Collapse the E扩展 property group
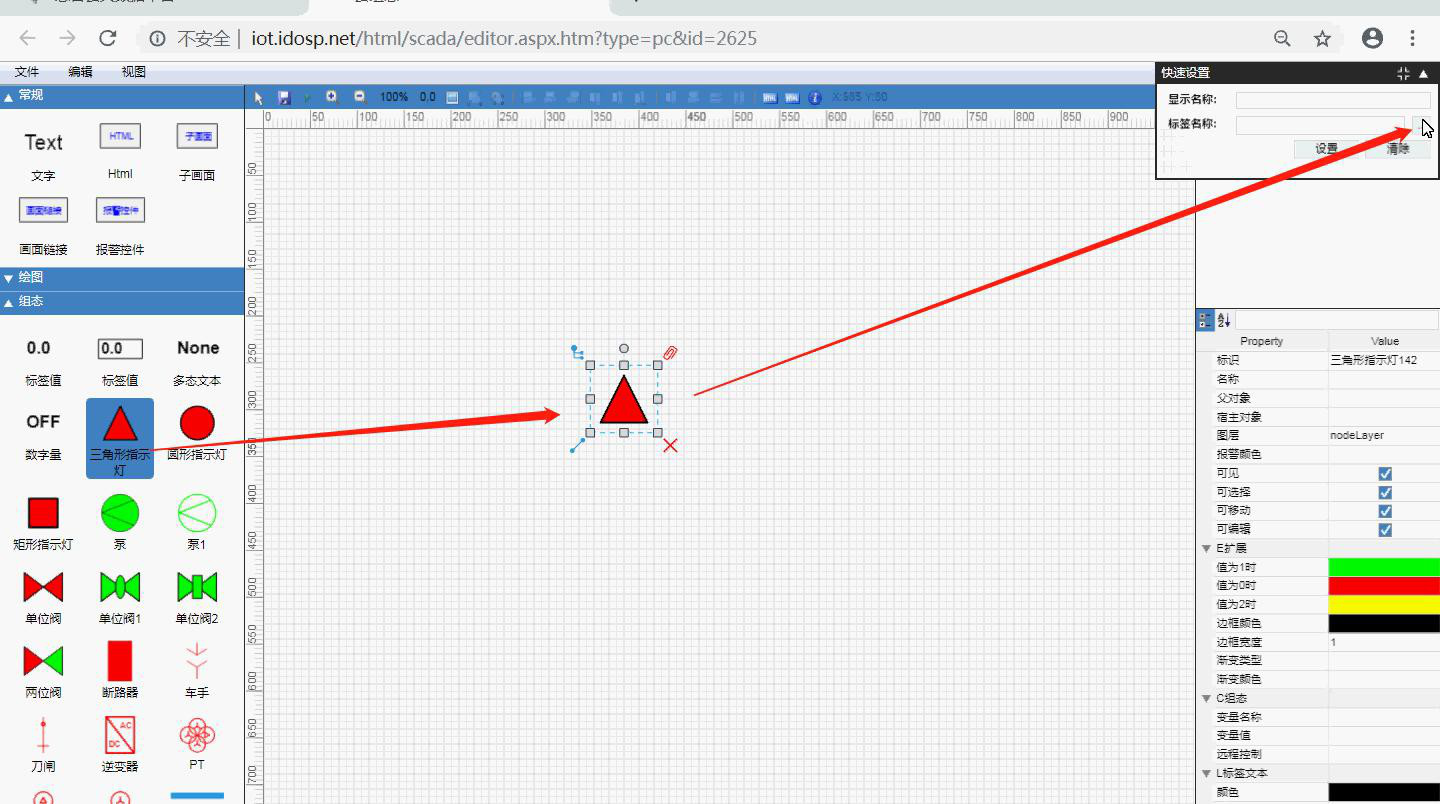The width and height of the screenshot is (1440, 804). point(1207,548)
